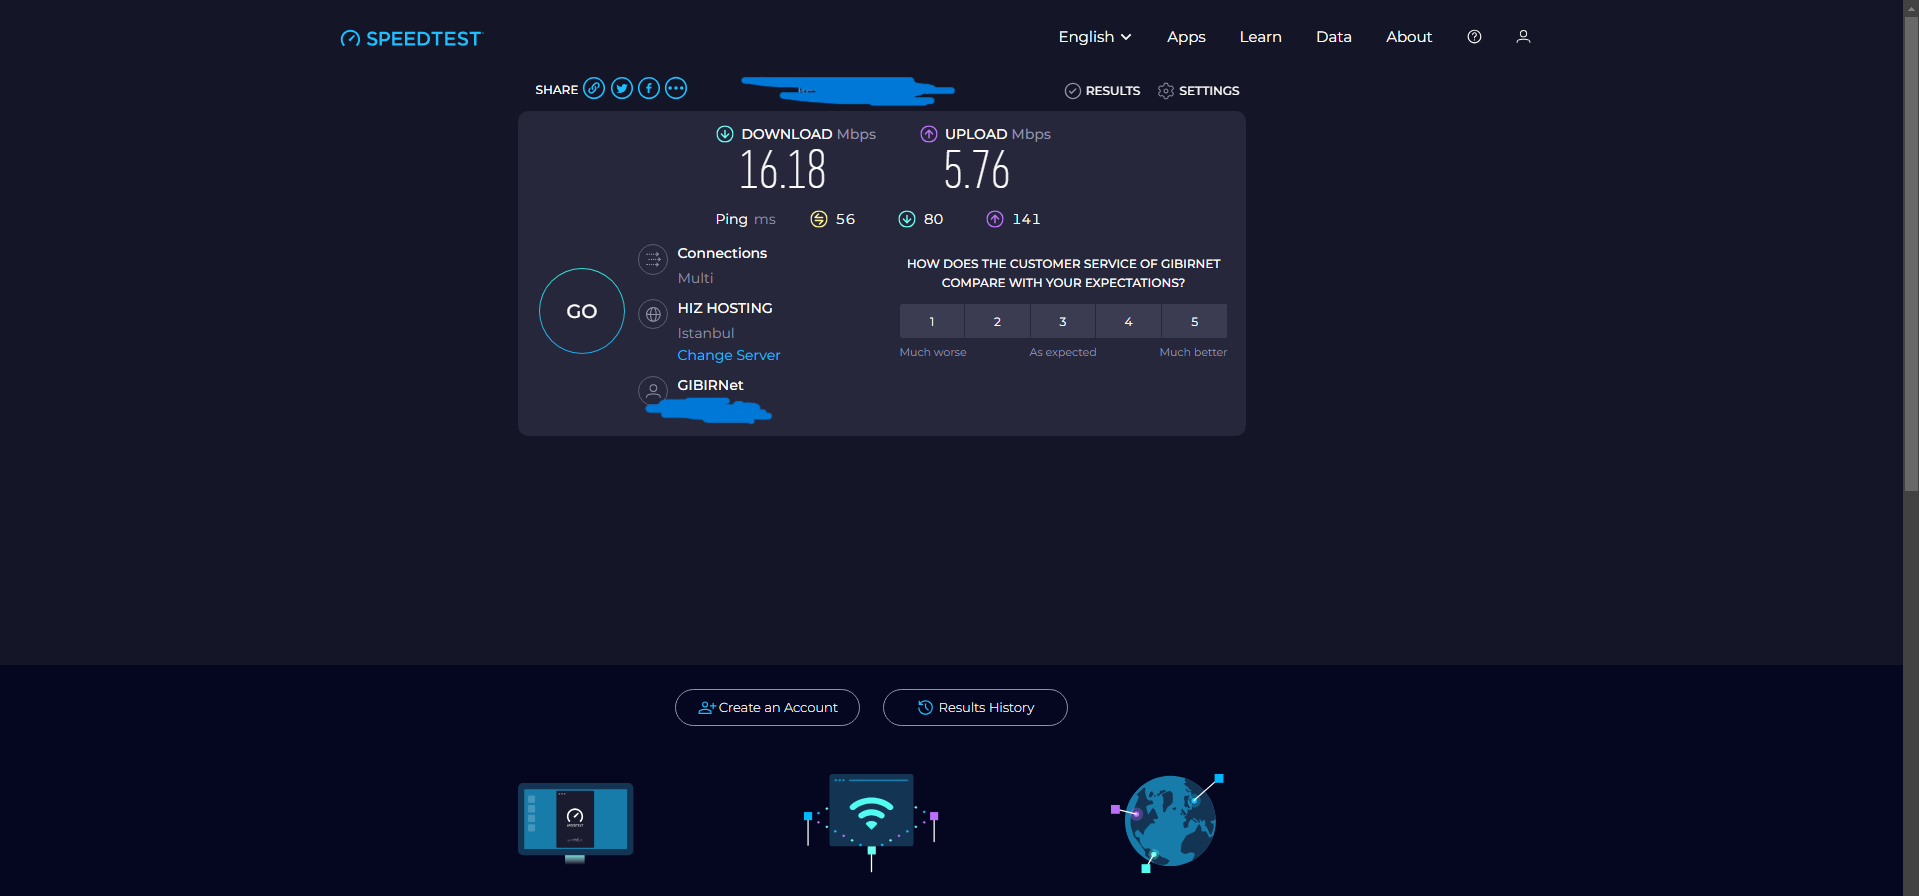
Task: Click the idle ping latency icon
Action: click(819, 219)
